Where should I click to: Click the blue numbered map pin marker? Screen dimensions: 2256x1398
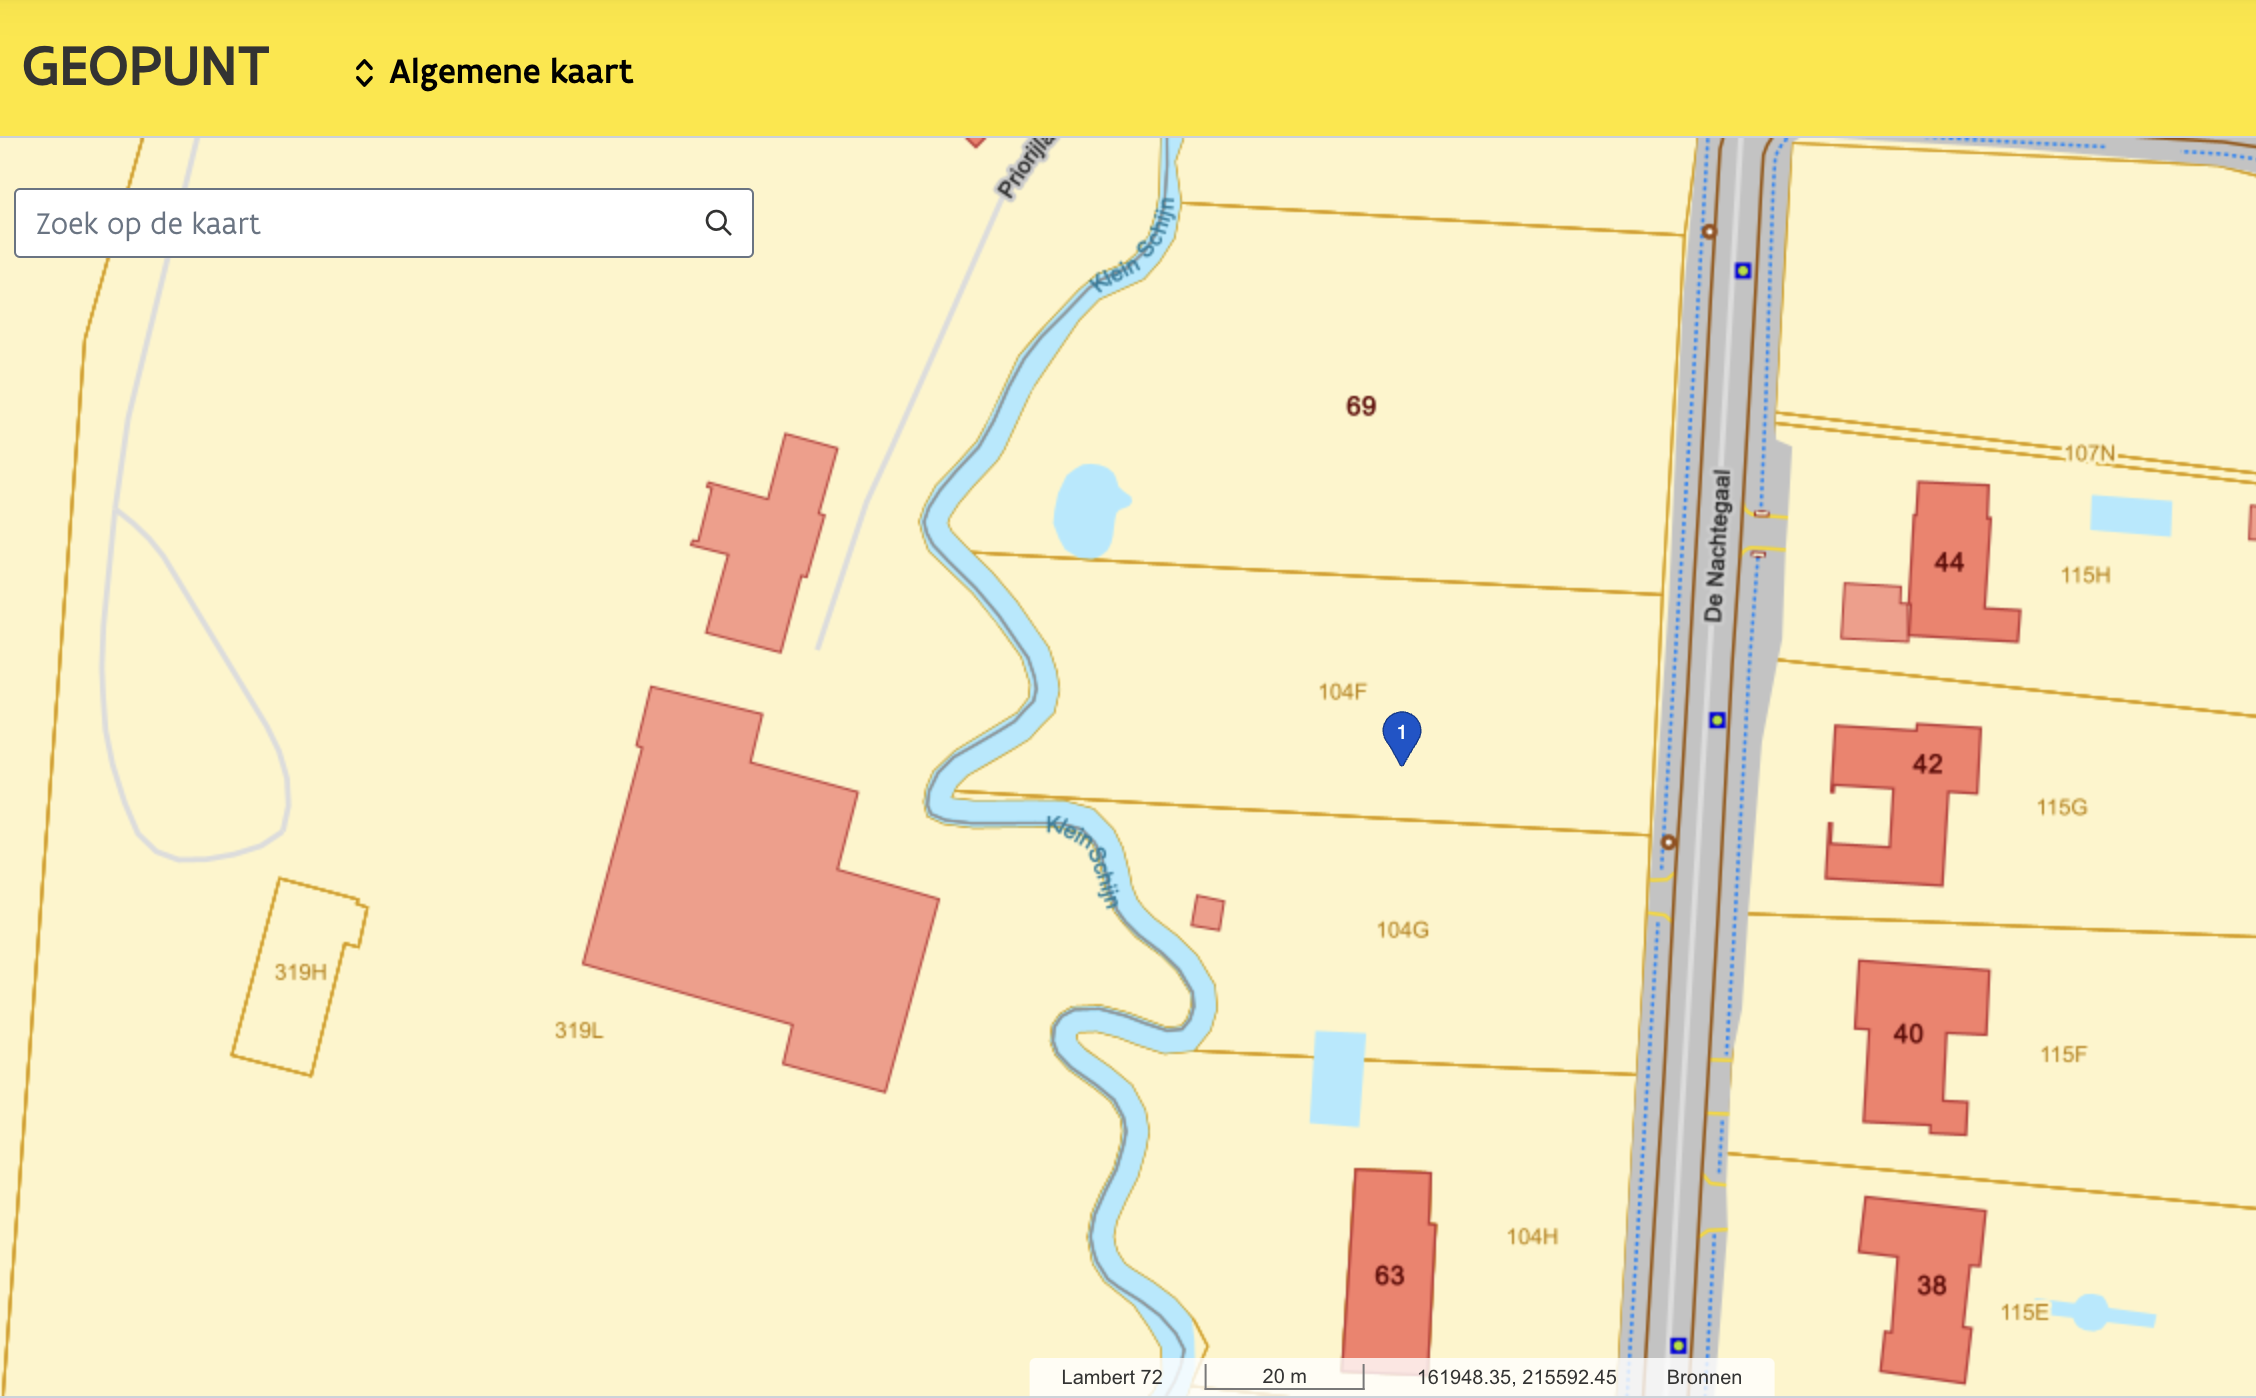click(x=1401, y=735)
